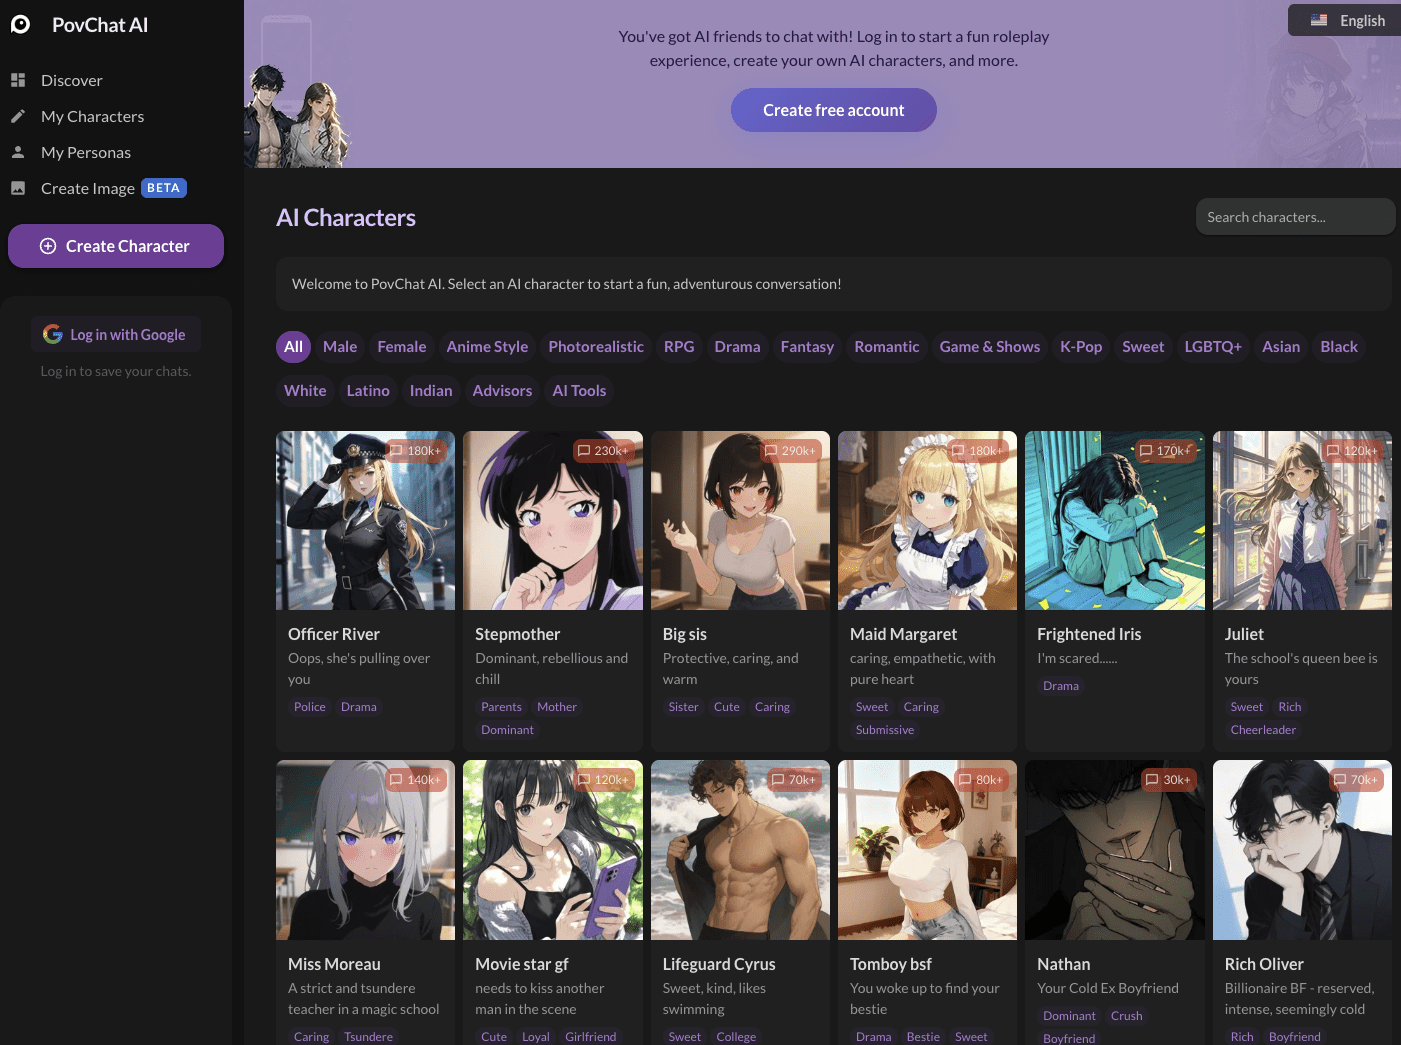Click the Mother tag on Stepmother
The image size is (1401, 1045).
click(x=557, y=707)
